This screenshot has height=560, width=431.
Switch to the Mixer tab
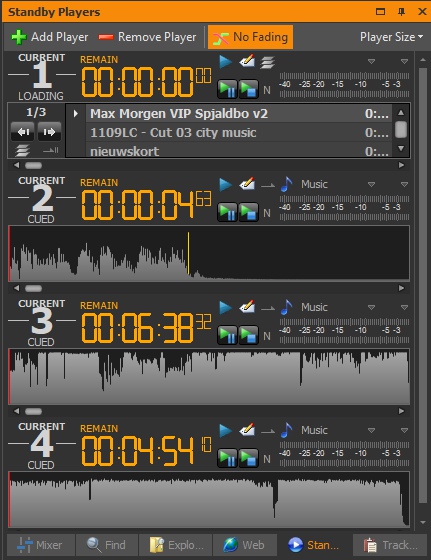tap(41, 545)
